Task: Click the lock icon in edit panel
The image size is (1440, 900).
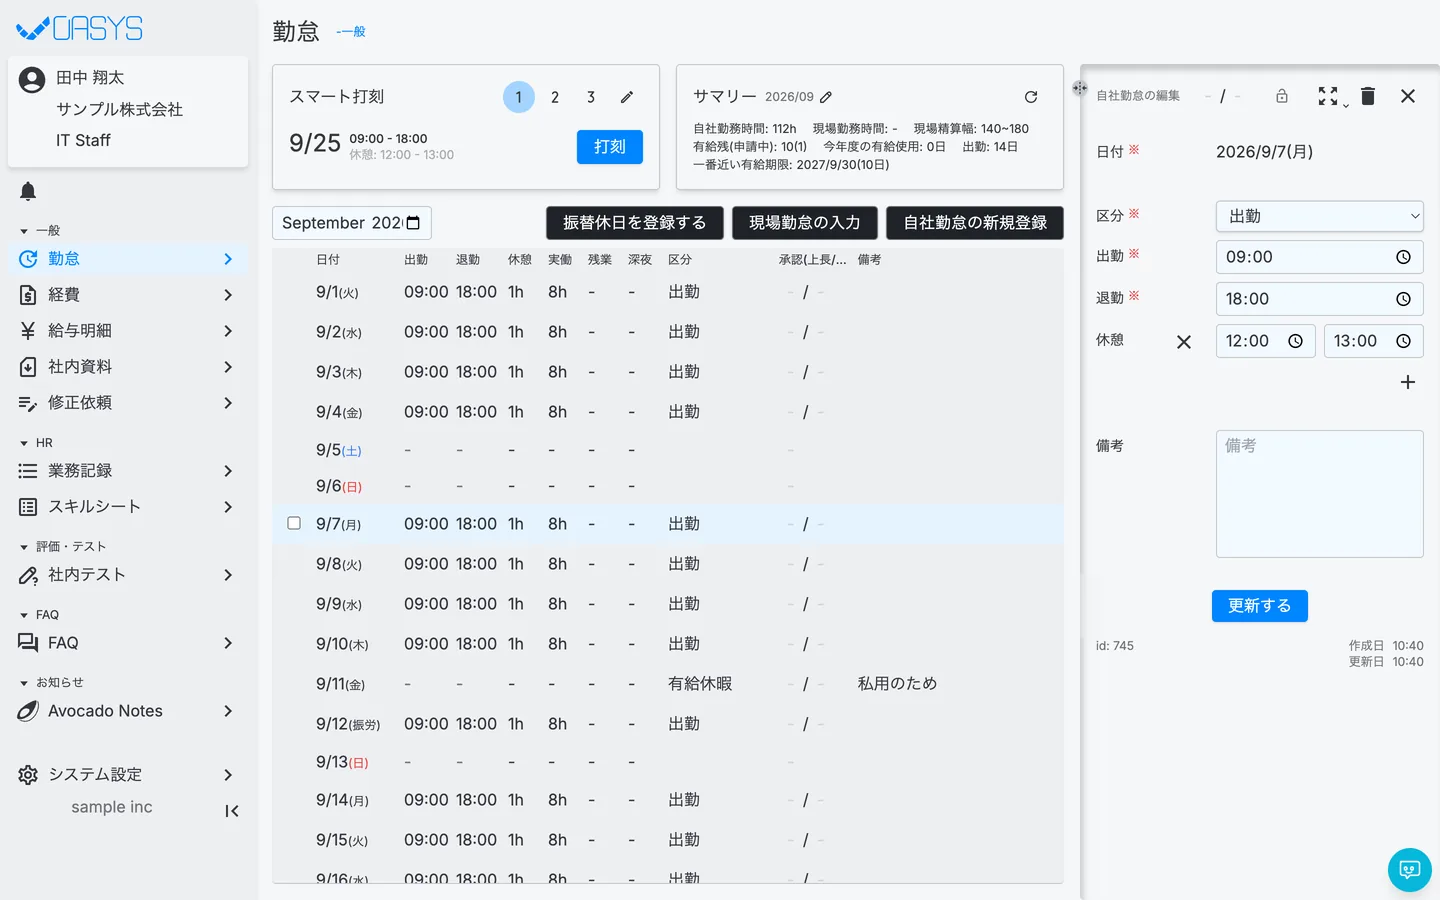Action: [1282, 96]
